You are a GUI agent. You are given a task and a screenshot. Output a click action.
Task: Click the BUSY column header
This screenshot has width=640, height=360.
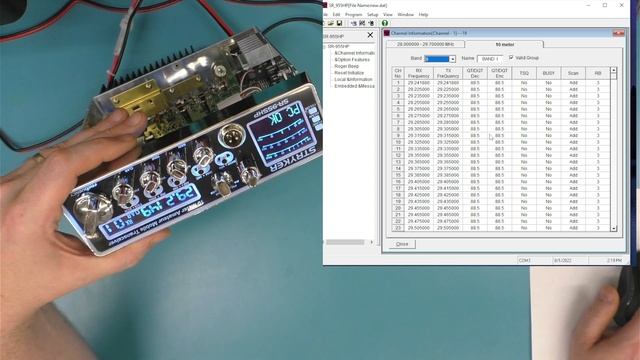[x=548, y=73]
